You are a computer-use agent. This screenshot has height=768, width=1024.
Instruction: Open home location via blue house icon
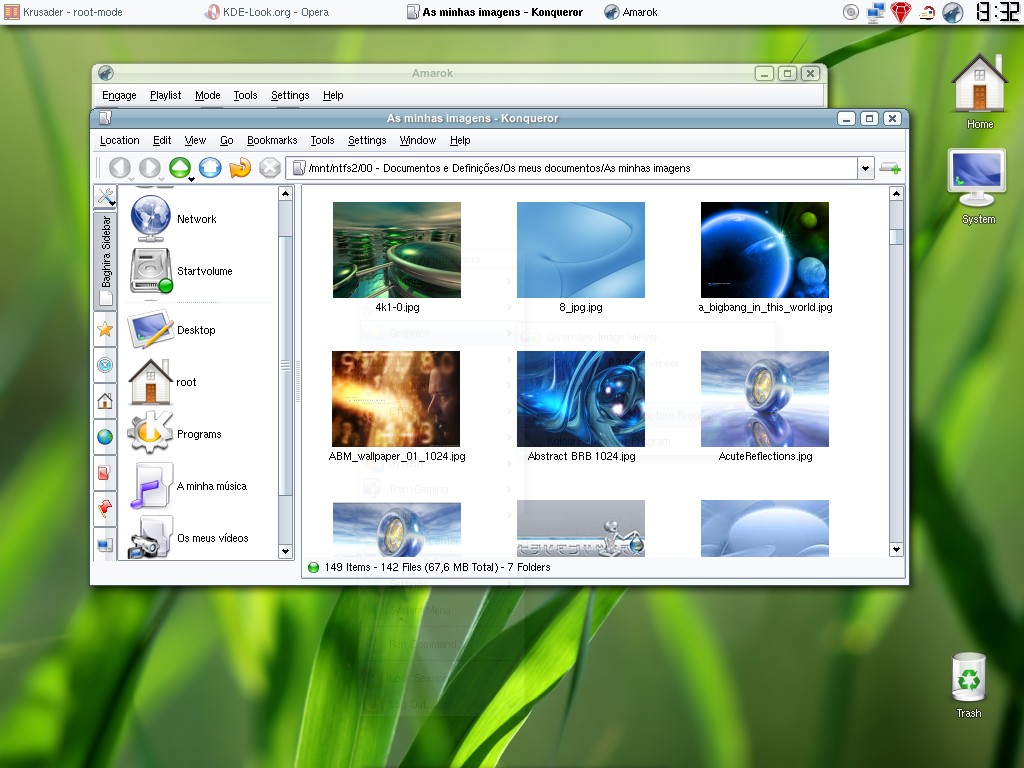(210, 168)
